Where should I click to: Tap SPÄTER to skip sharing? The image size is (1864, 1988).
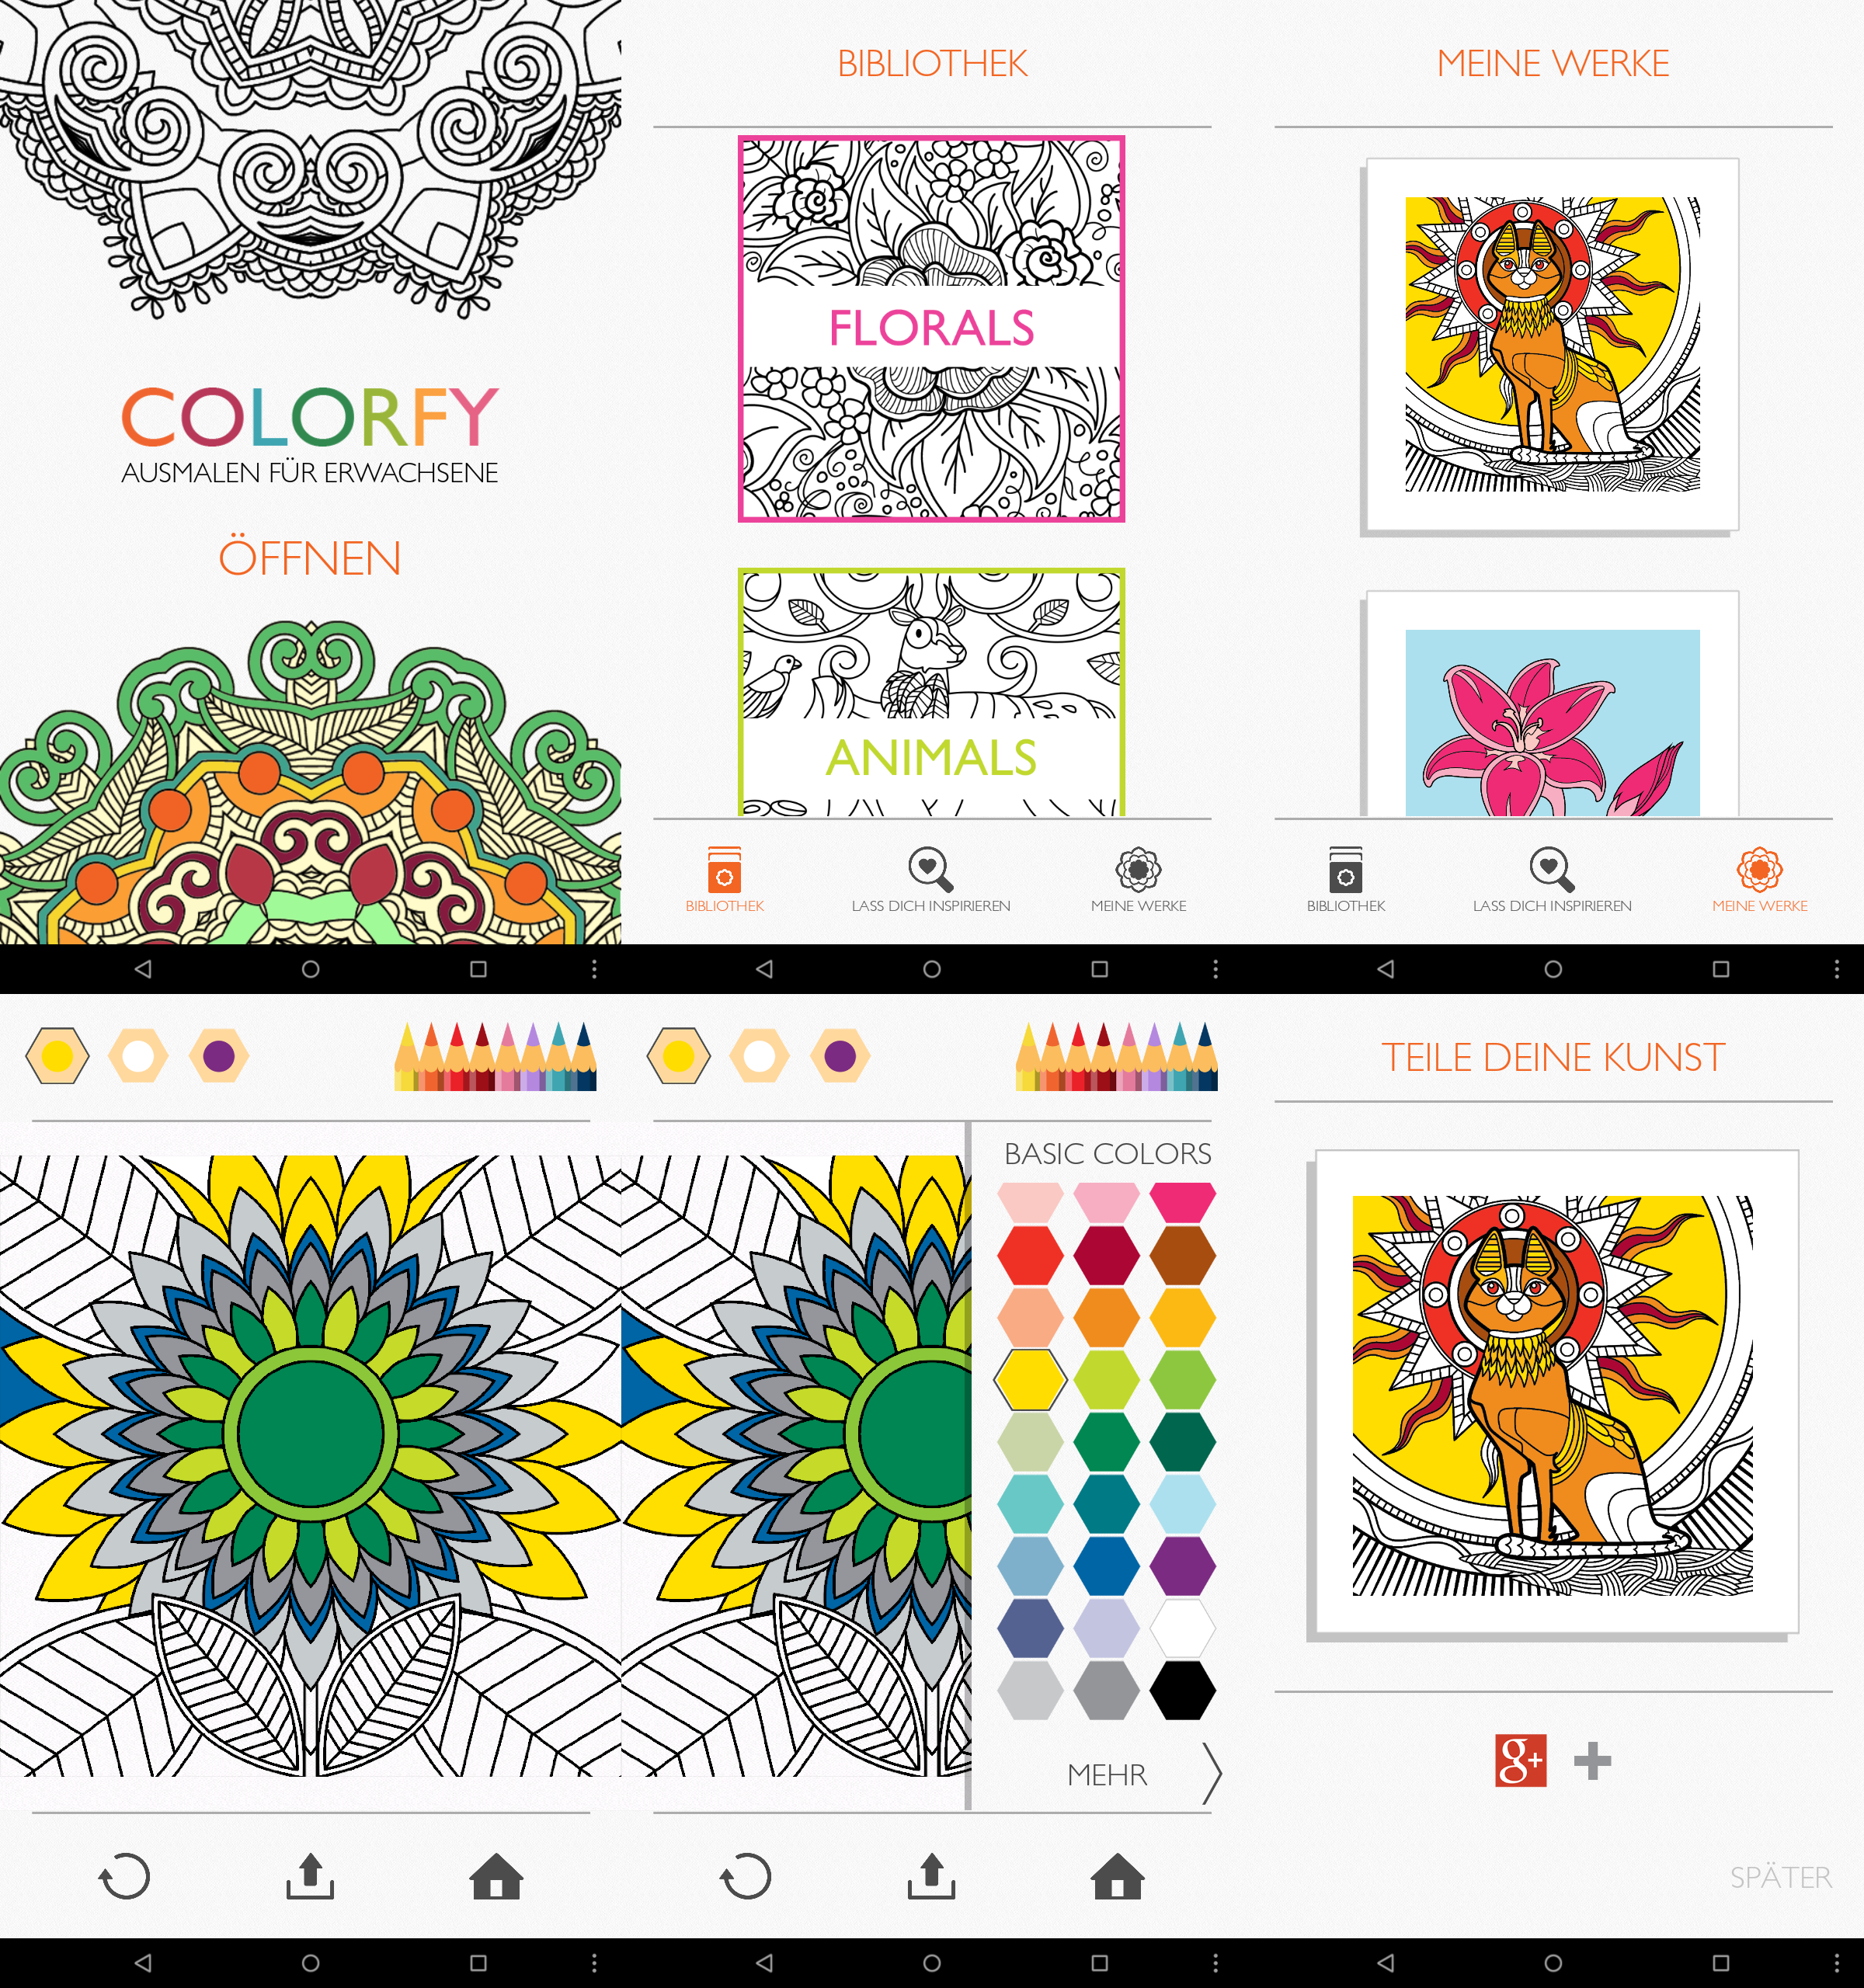tap(1781, 1877)
